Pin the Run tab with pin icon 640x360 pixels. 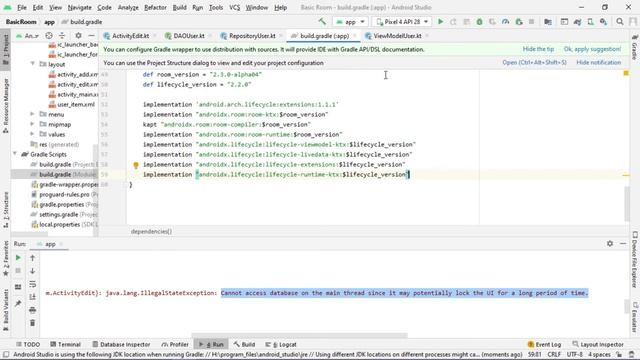[x=18, y=303]
